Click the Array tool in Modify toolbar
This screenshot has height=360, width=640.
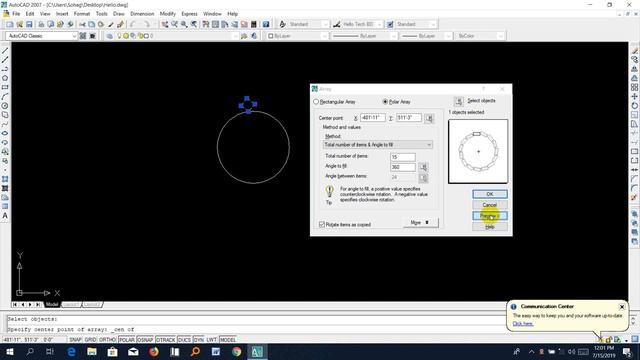[634, 87]
